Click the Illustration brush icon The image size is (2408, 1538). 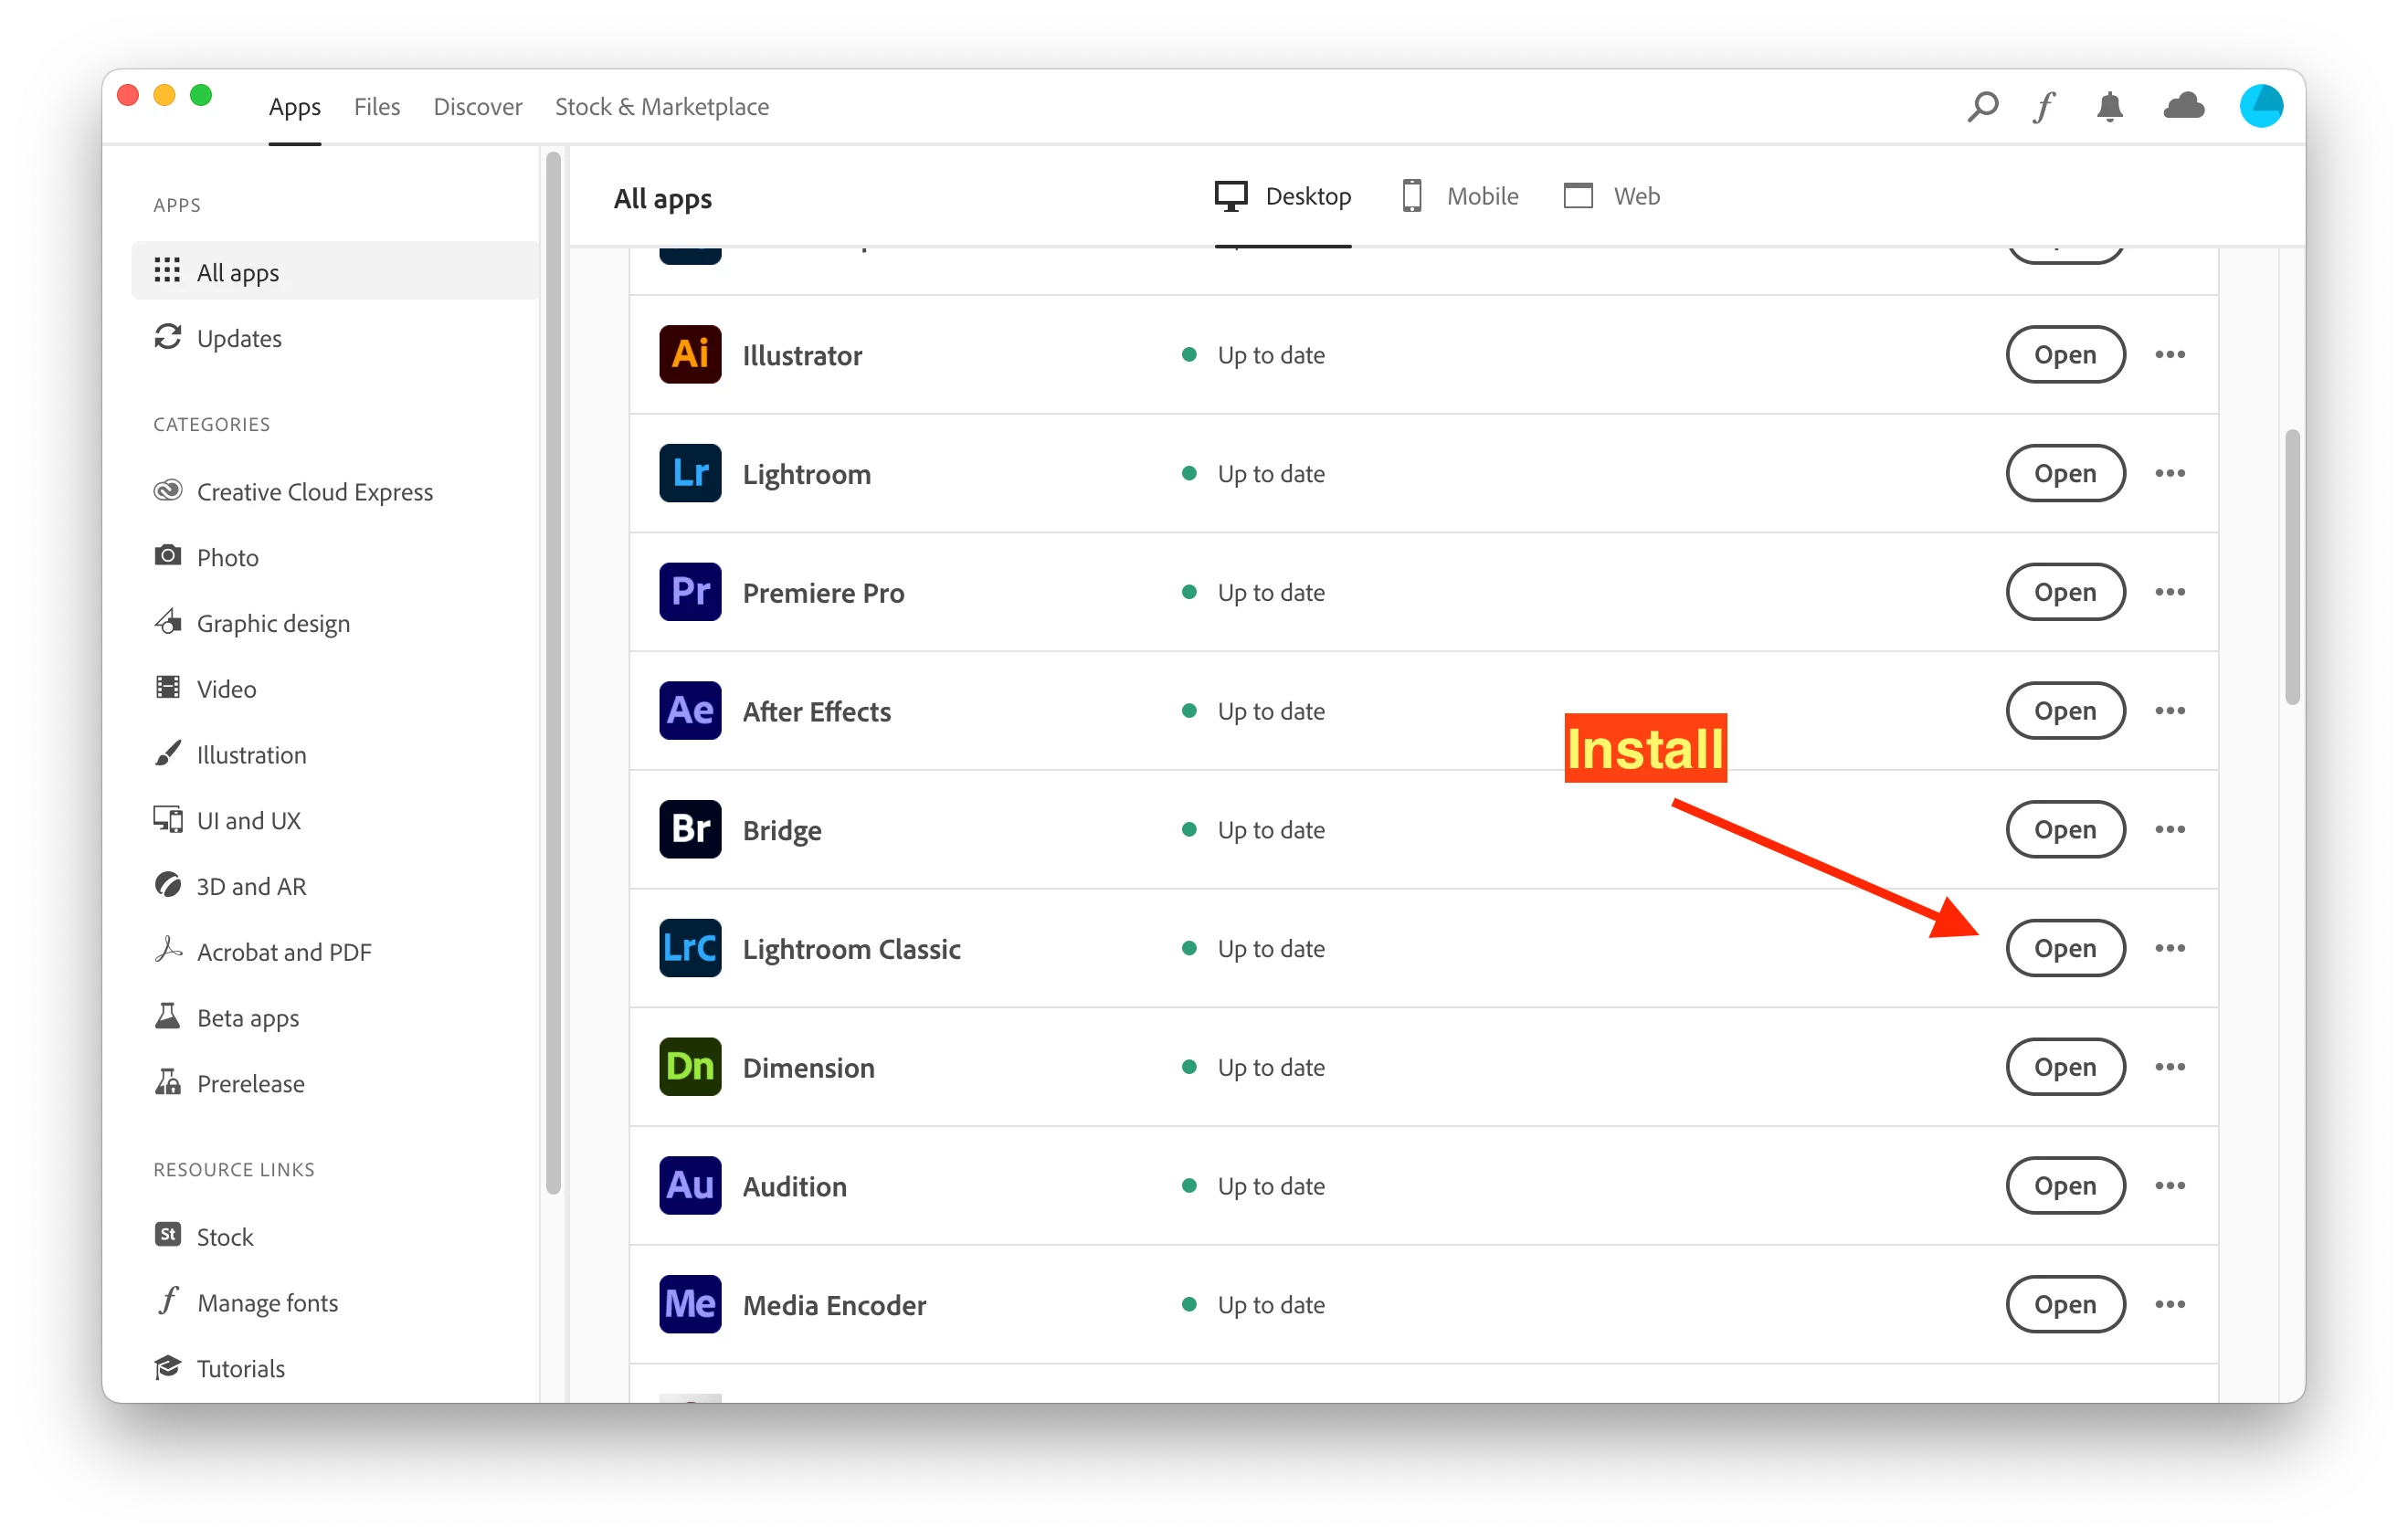pos(168,753)
